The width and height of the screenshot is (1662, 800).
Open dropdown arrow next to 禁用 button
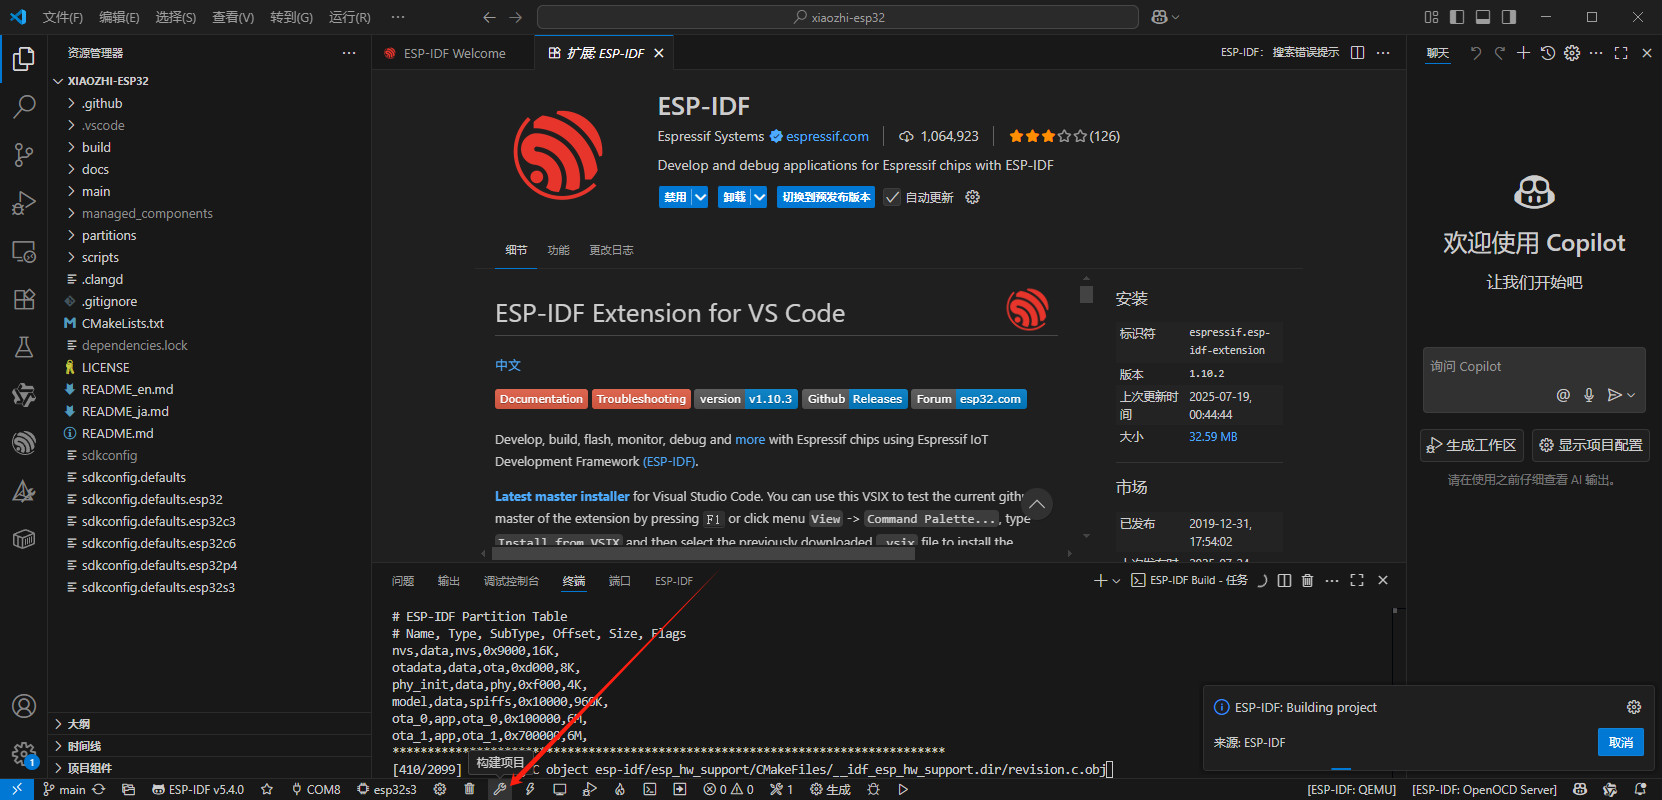[x=700, y=197]
